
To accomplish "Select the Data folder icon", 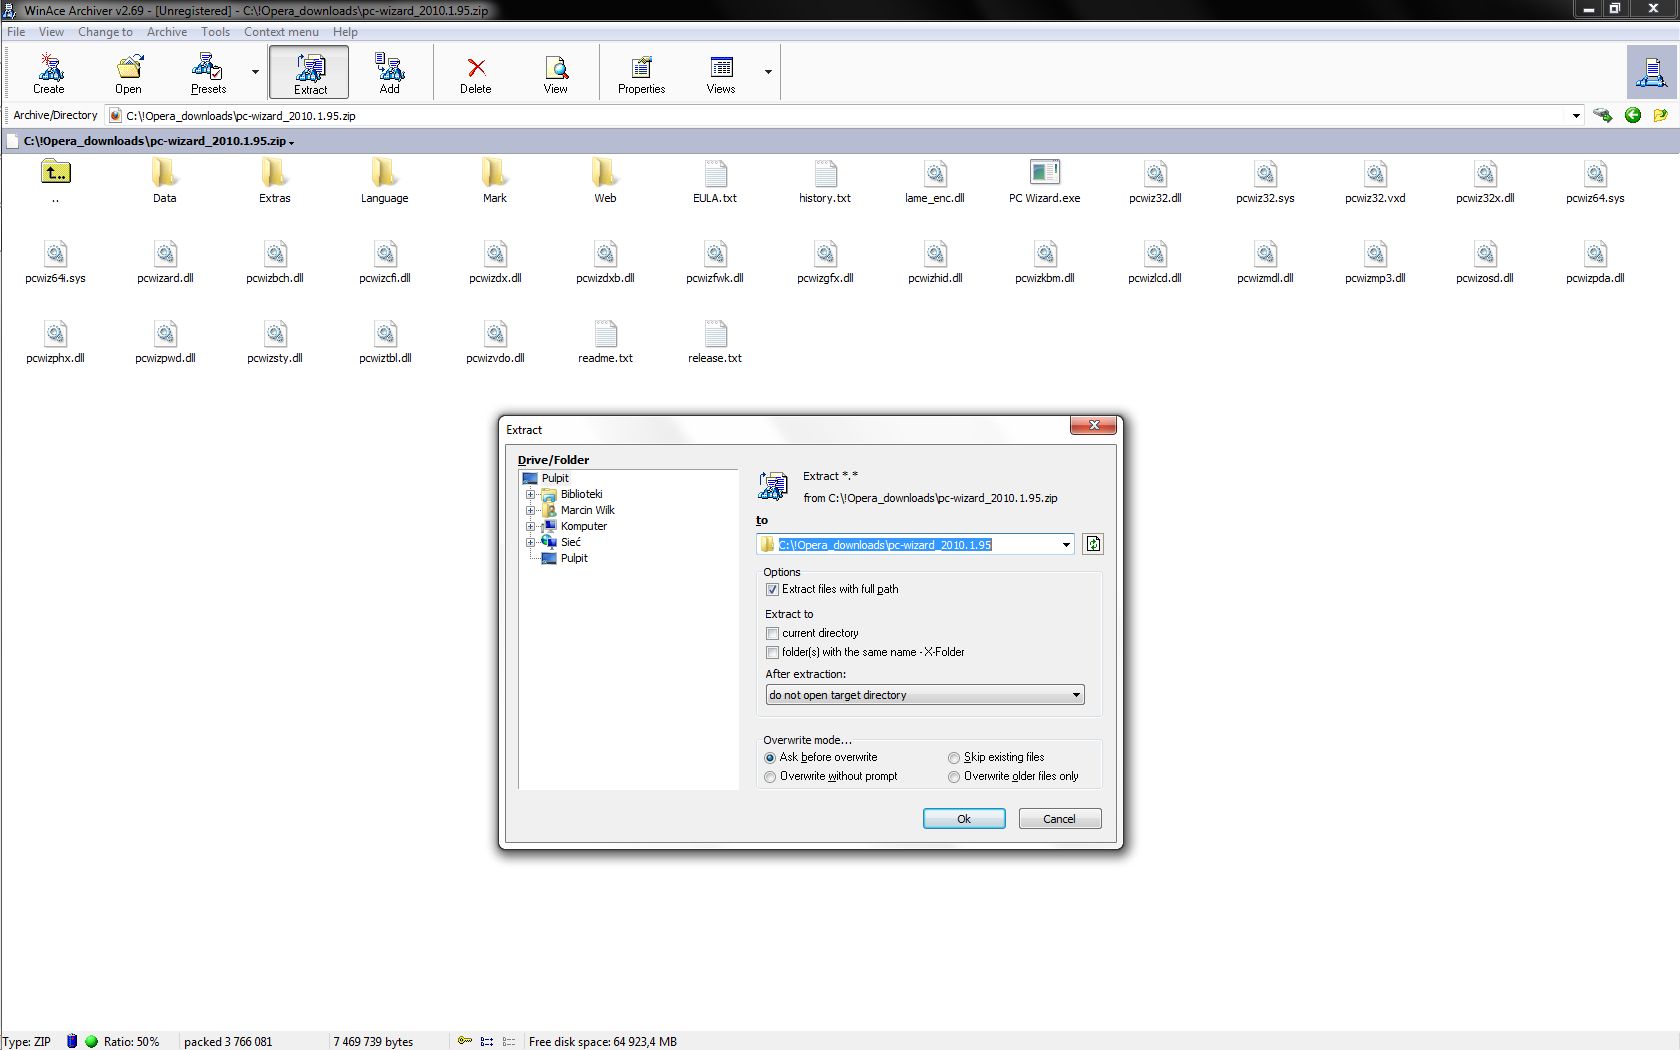I will 165,173.
